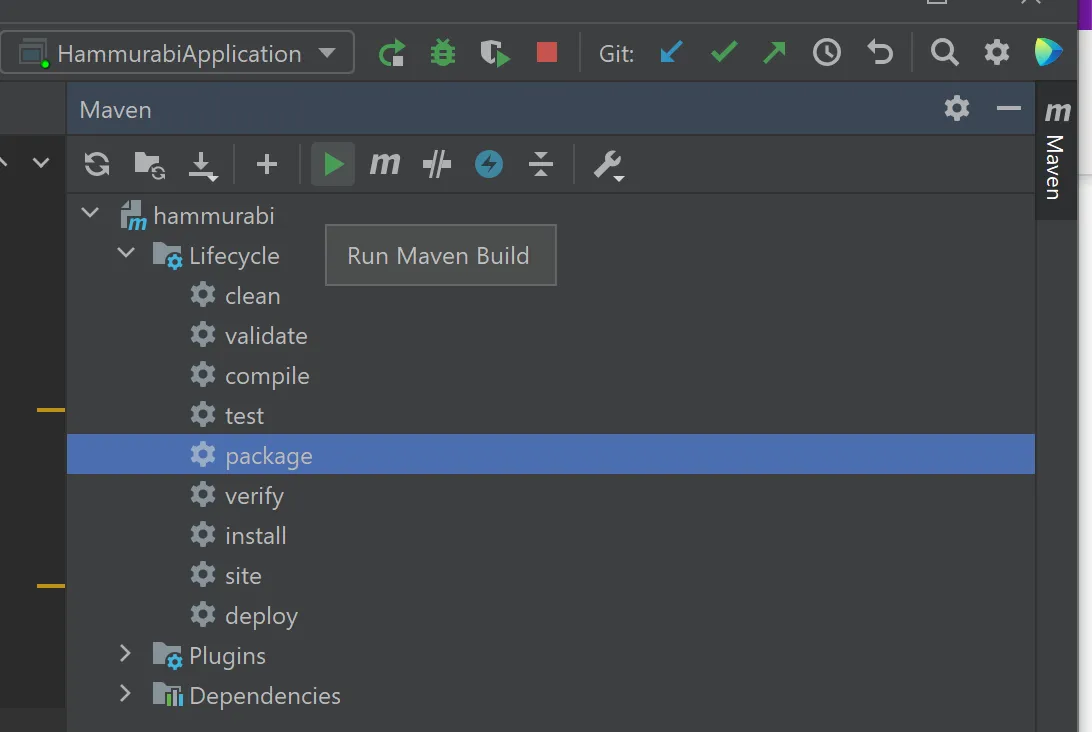This screenshot has width=1092, height=732.
Task: Open IDE settings gear in main toolbar
Action: point(997,52)
